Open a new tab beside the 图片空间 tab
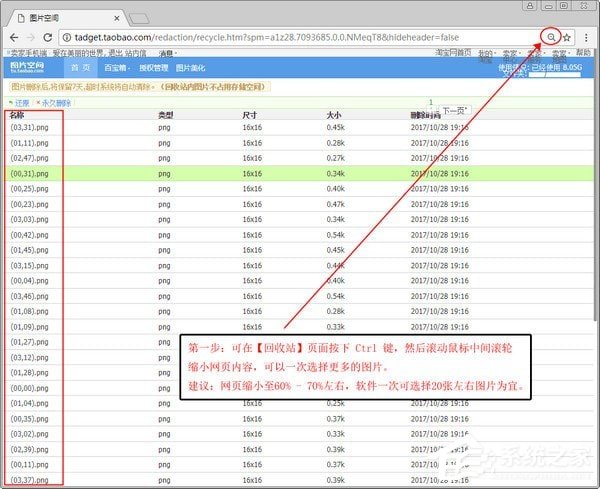 pyautogui.click(x=139, y=18)
